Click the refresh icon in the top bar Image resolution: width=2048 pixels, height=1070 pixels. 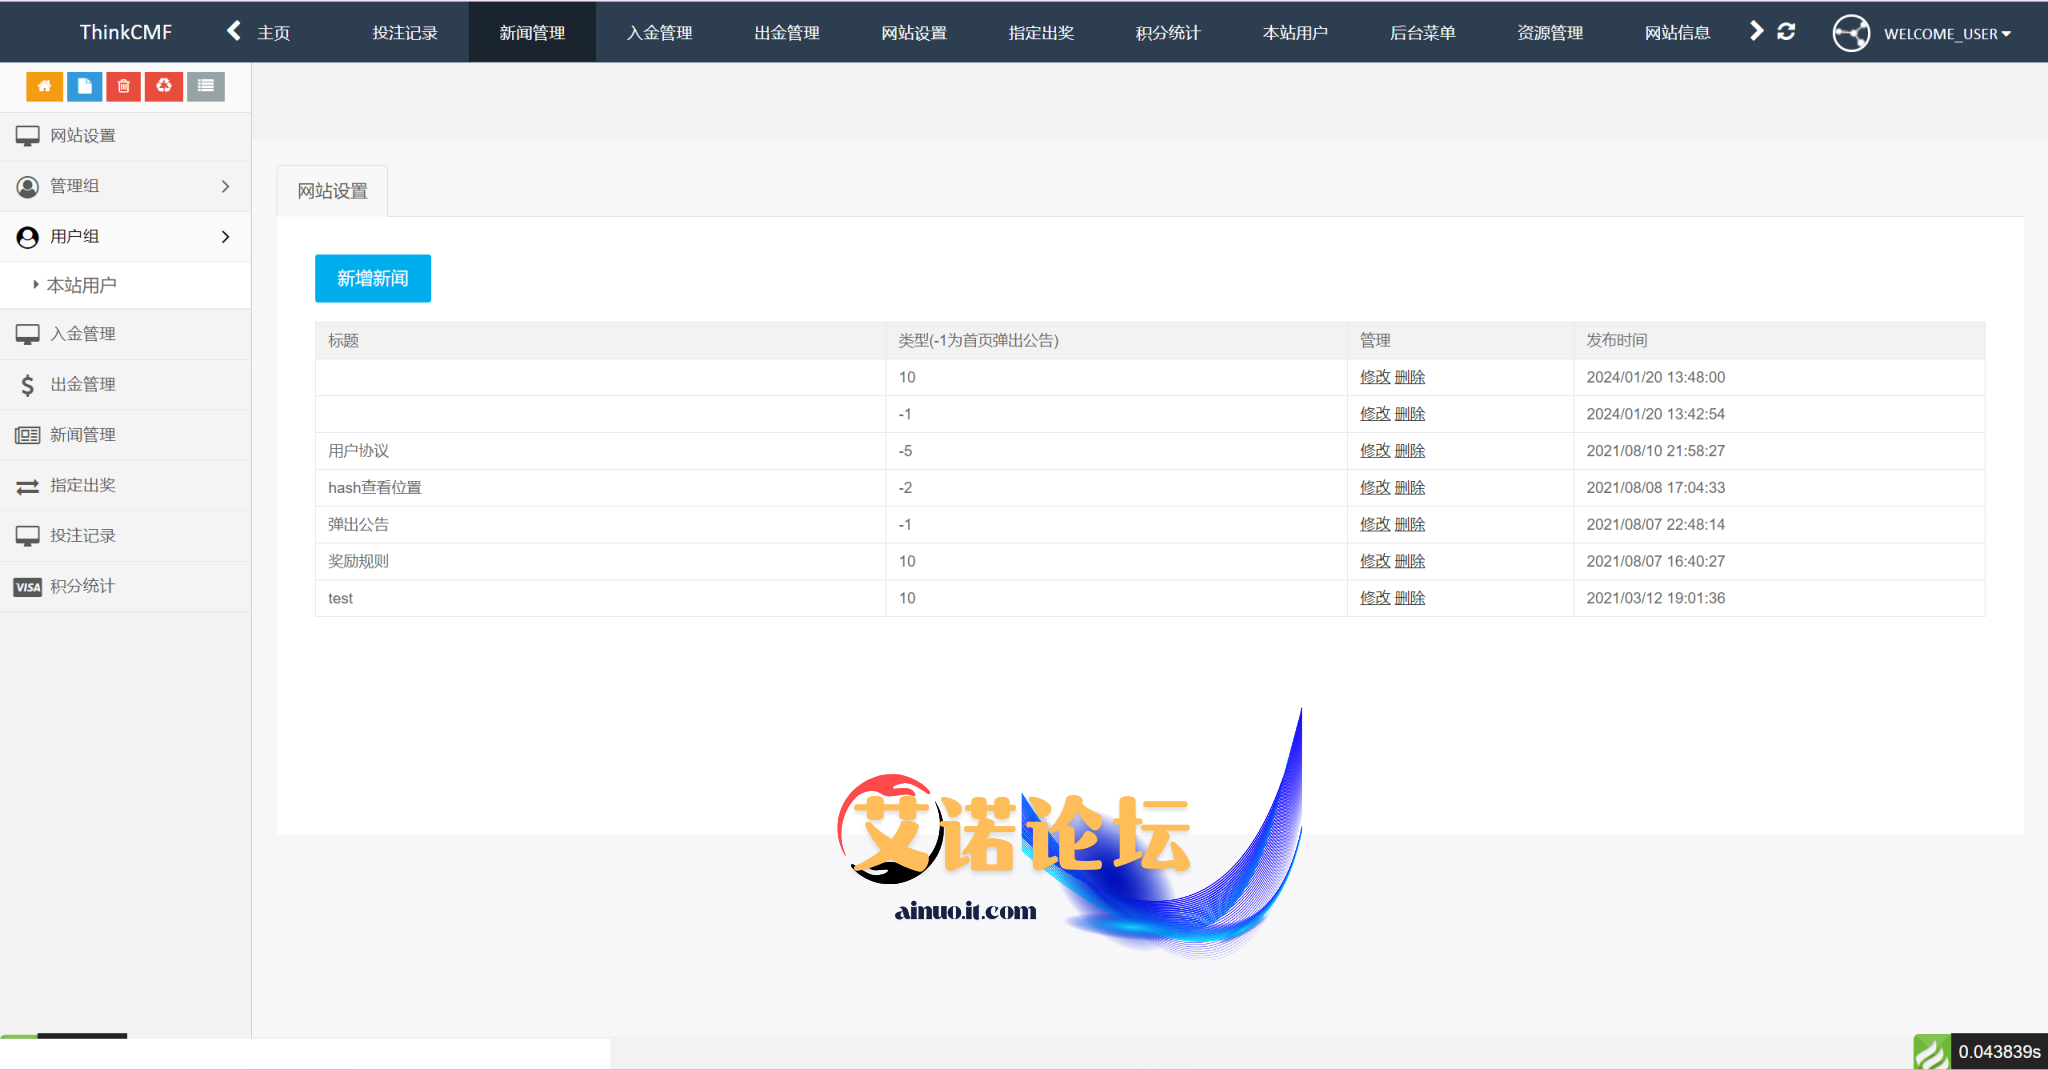[x=1786, y=32]
